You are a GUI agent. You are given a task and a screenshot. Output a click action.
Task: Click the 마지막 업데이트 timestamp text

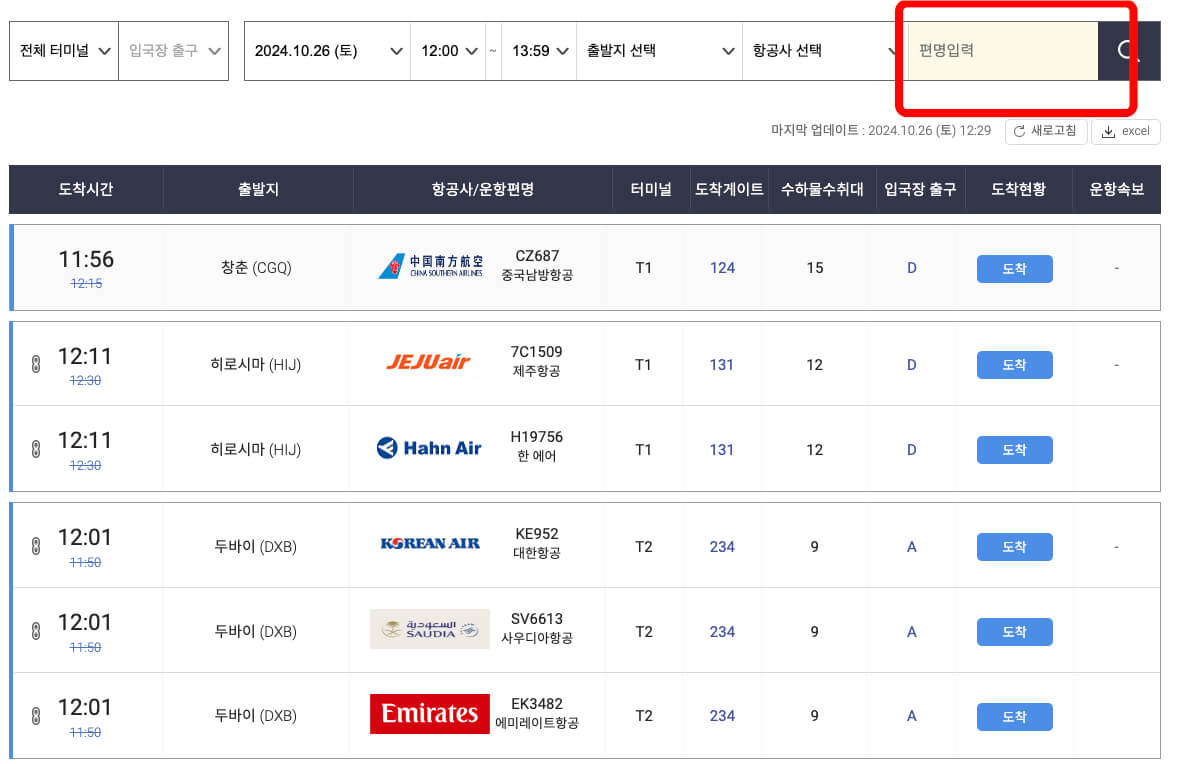(881, 131)
